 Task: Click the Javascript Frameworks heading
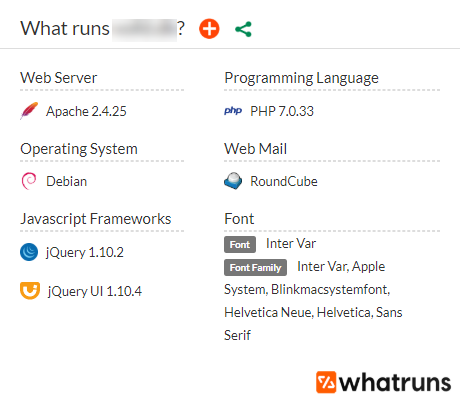96,219
